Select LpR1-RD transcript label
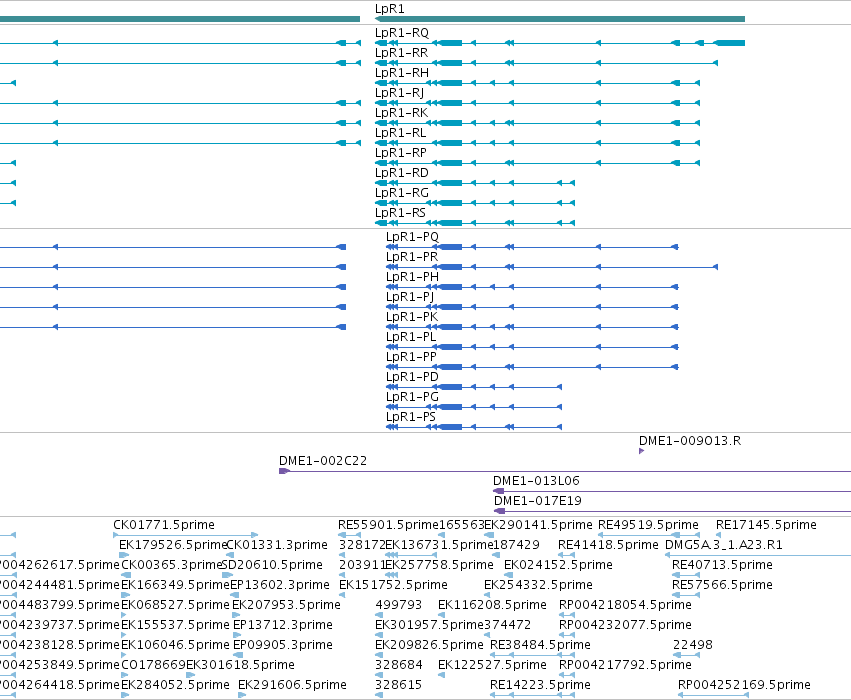851x700 pixels. [402, 173]
